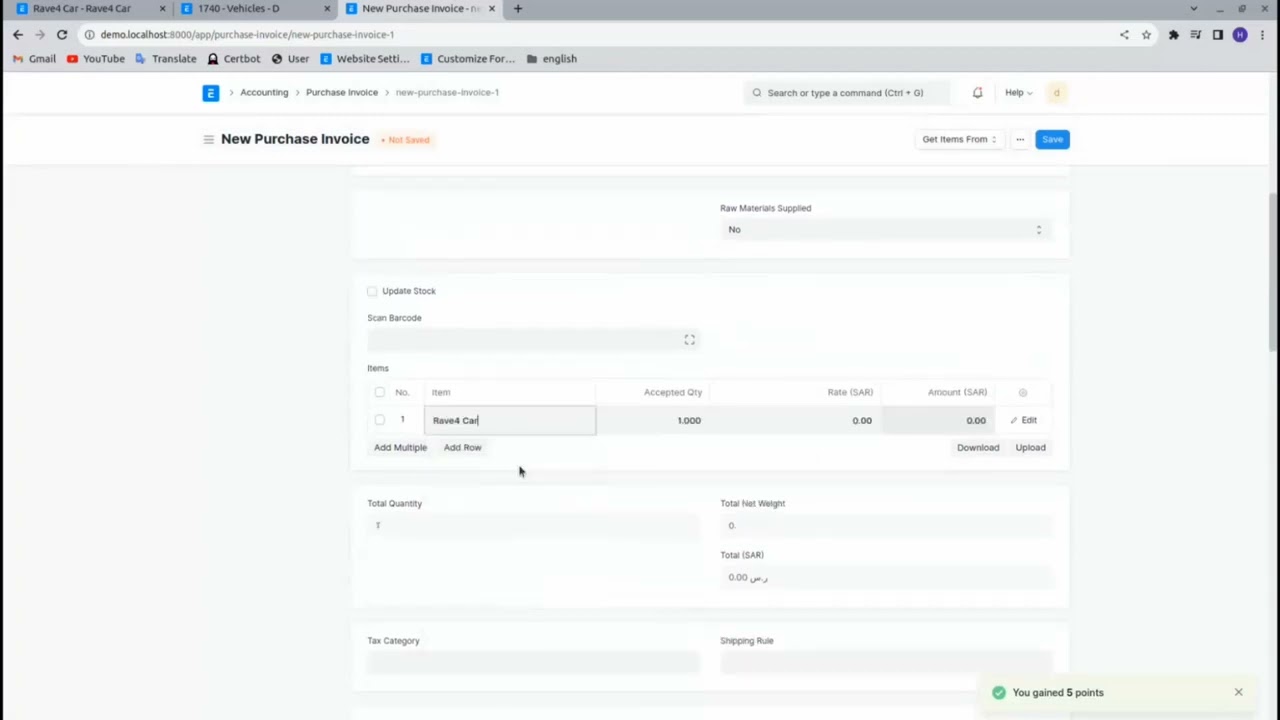
Task: Click the barcode scan icon
Action: pyautogui.click(x=689, y=340)
